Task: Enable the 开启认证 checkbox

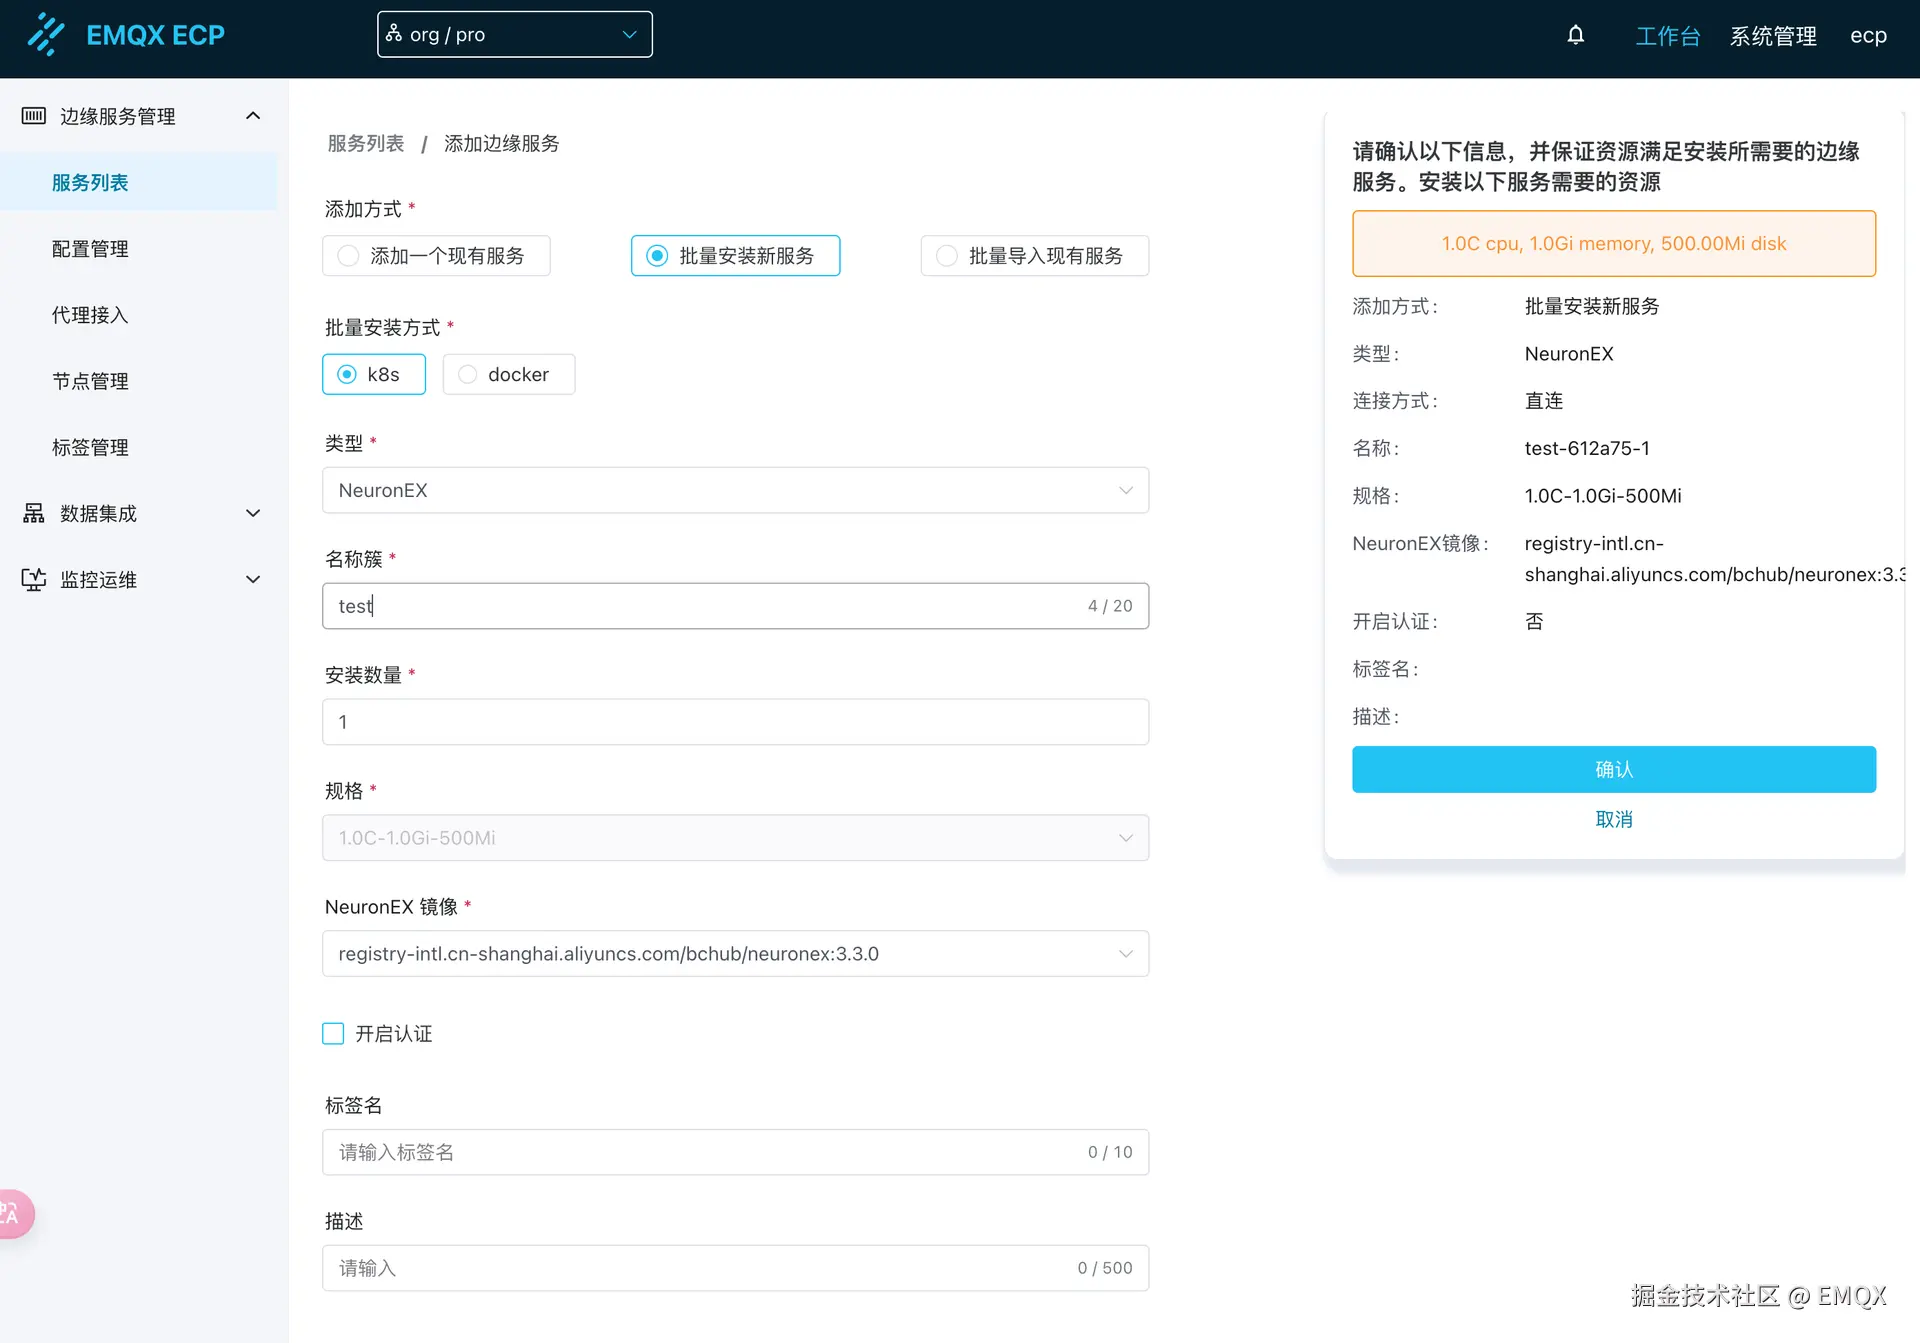Action: [x=333, y=1033]
